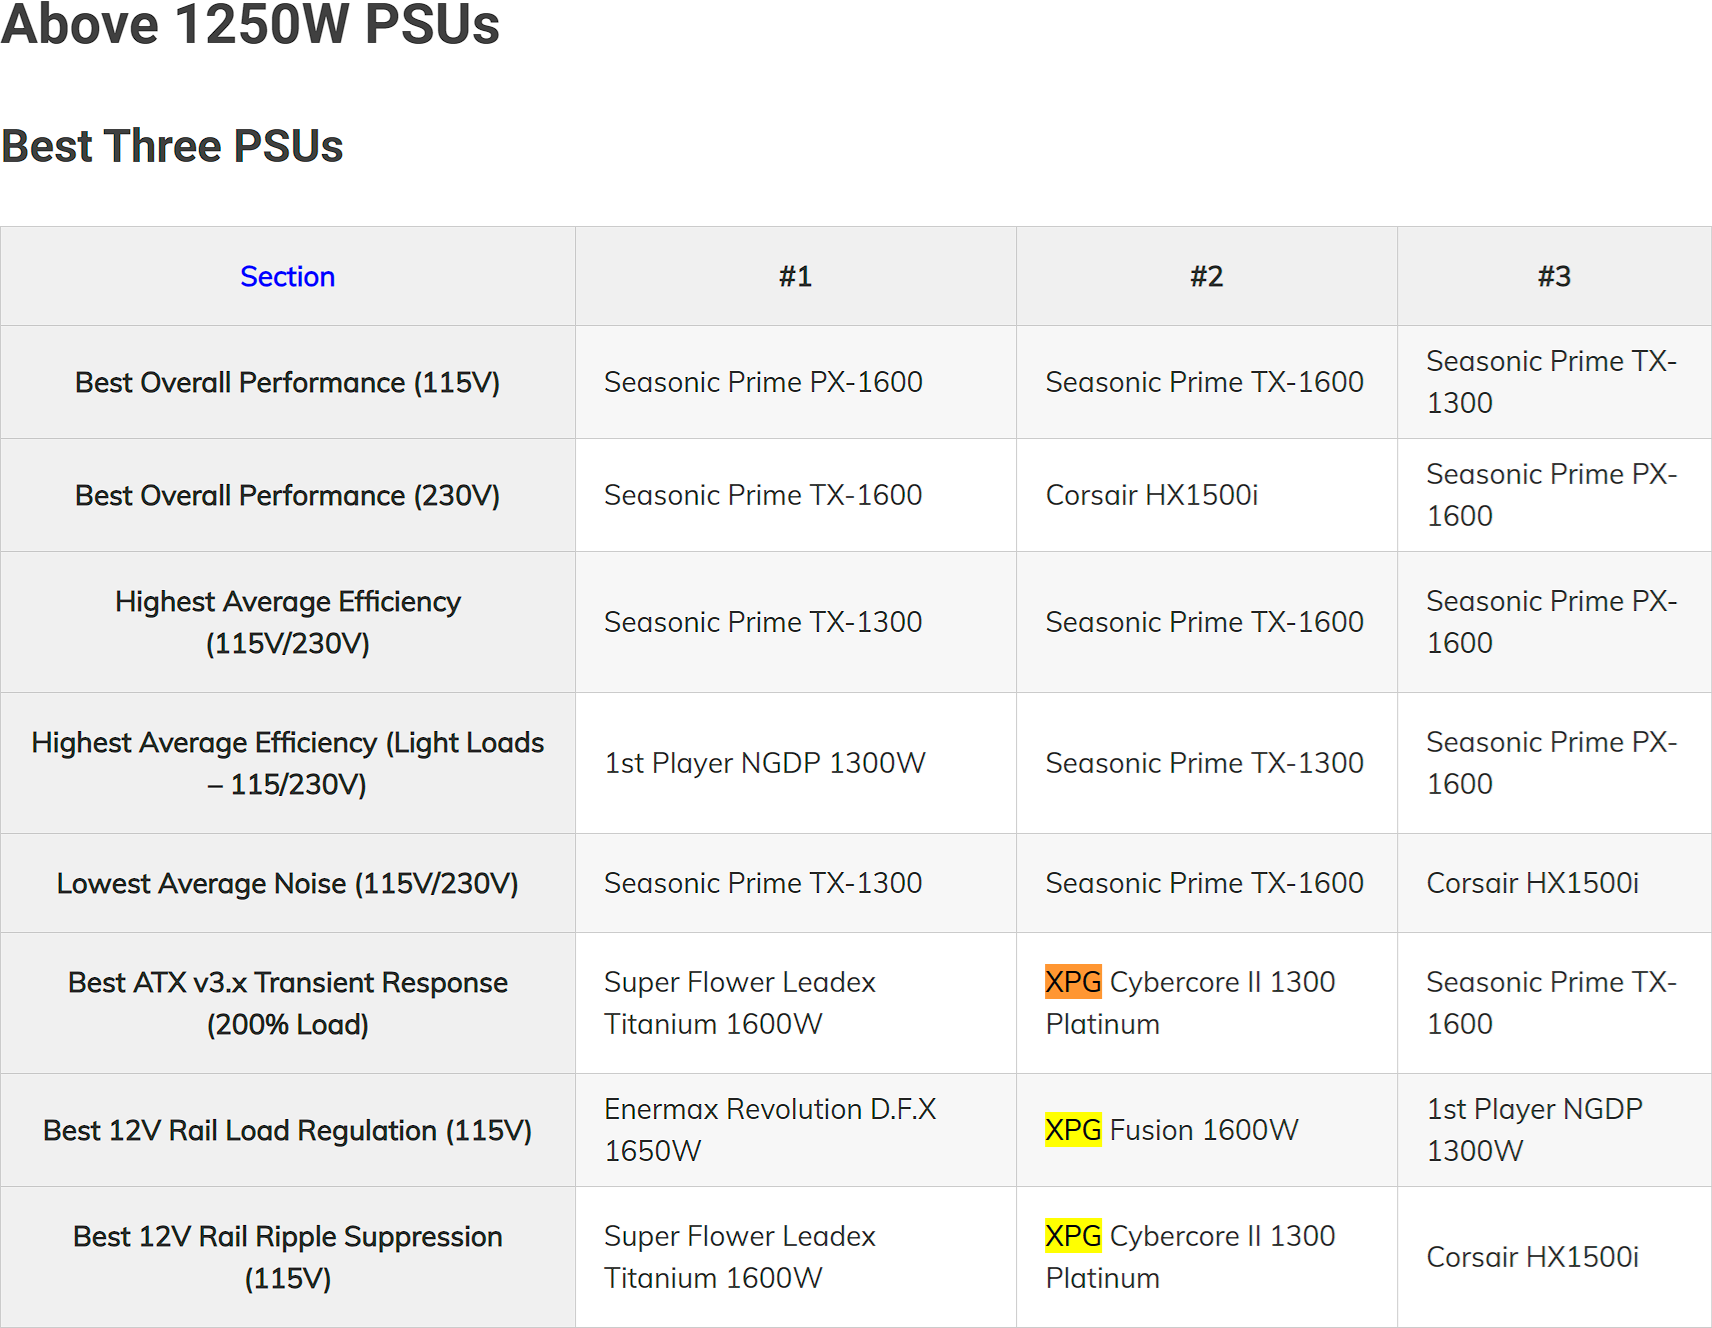Click Seasonic Prime PX-1600 in 115V performance row

pos(763,383)
